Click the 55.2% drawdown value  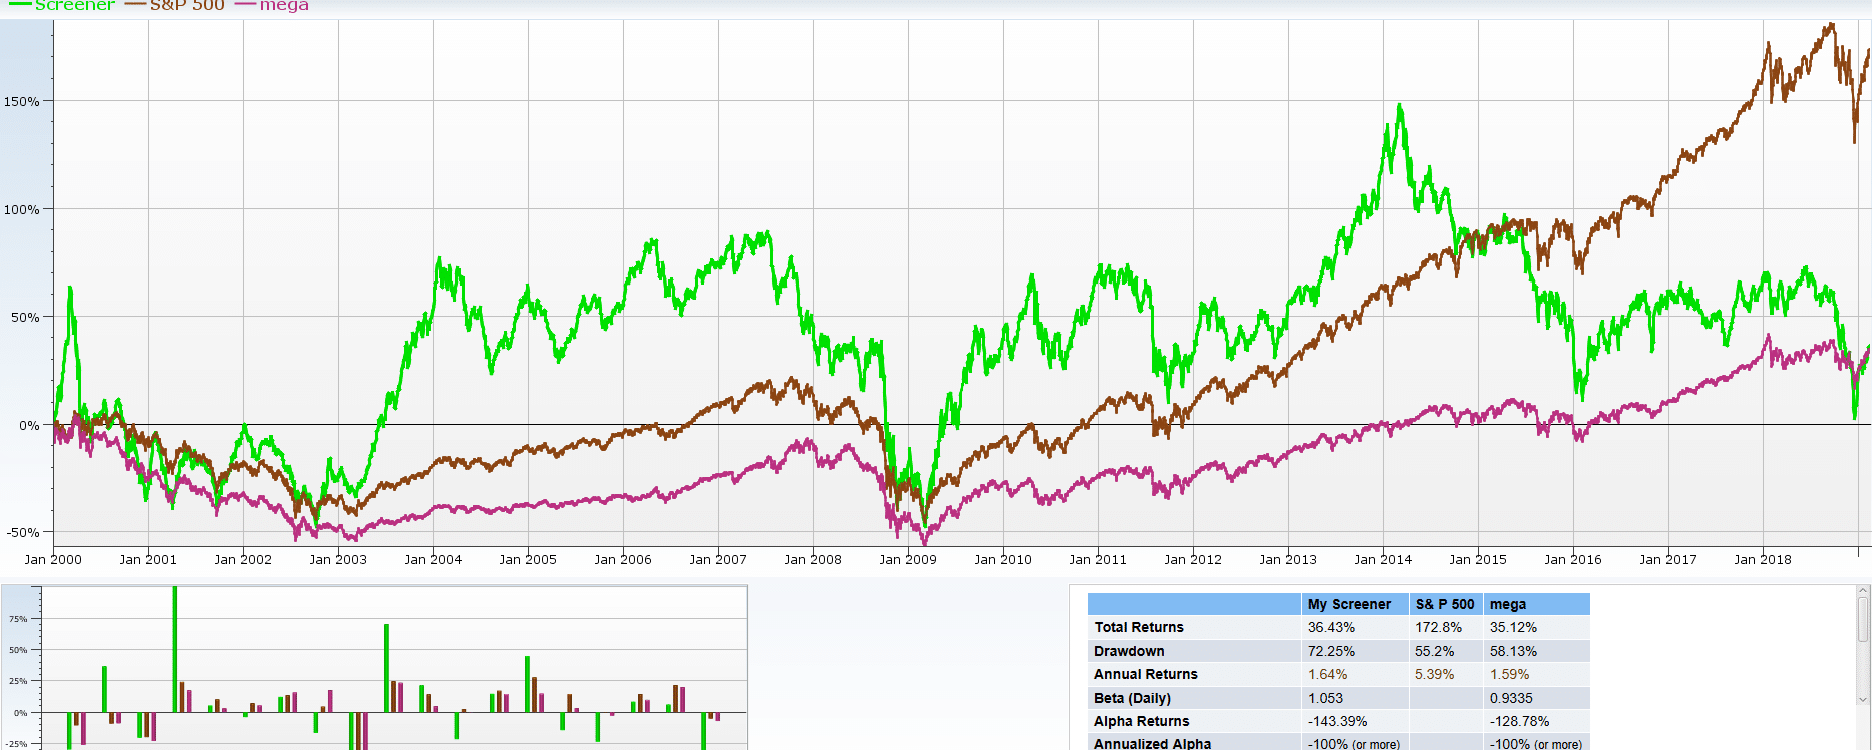(1434, 651)
